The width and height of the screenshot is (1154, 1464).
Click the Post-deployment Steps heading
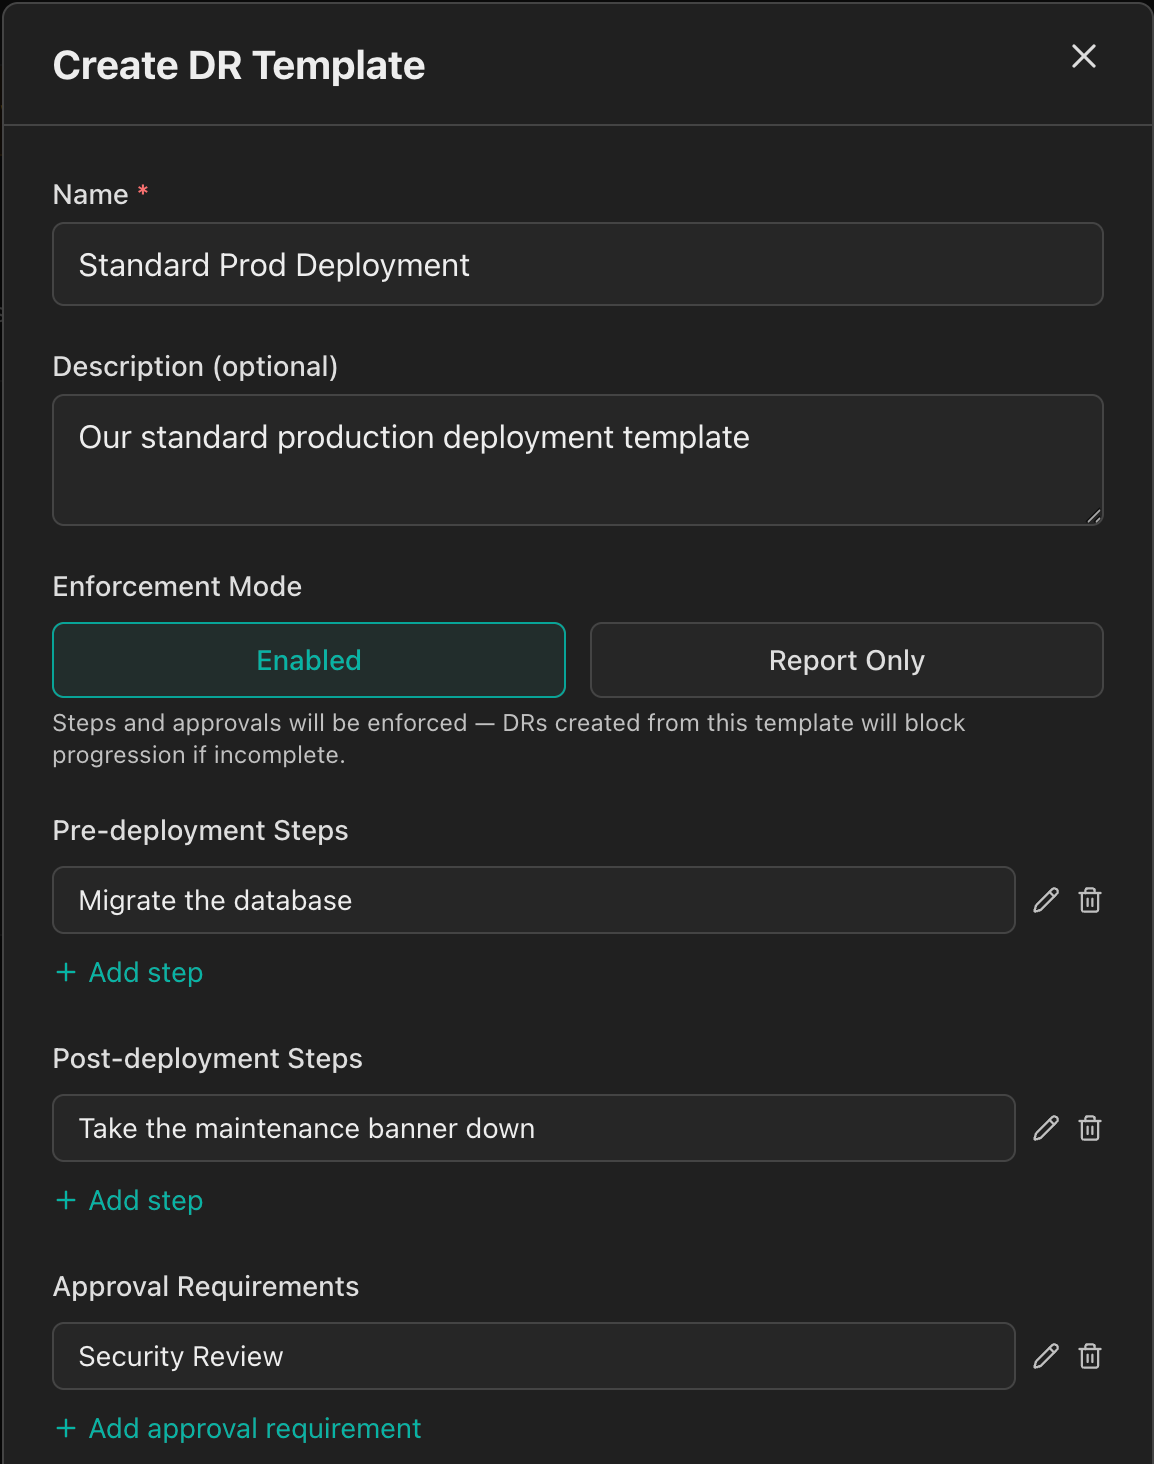tap(207, 1058)
